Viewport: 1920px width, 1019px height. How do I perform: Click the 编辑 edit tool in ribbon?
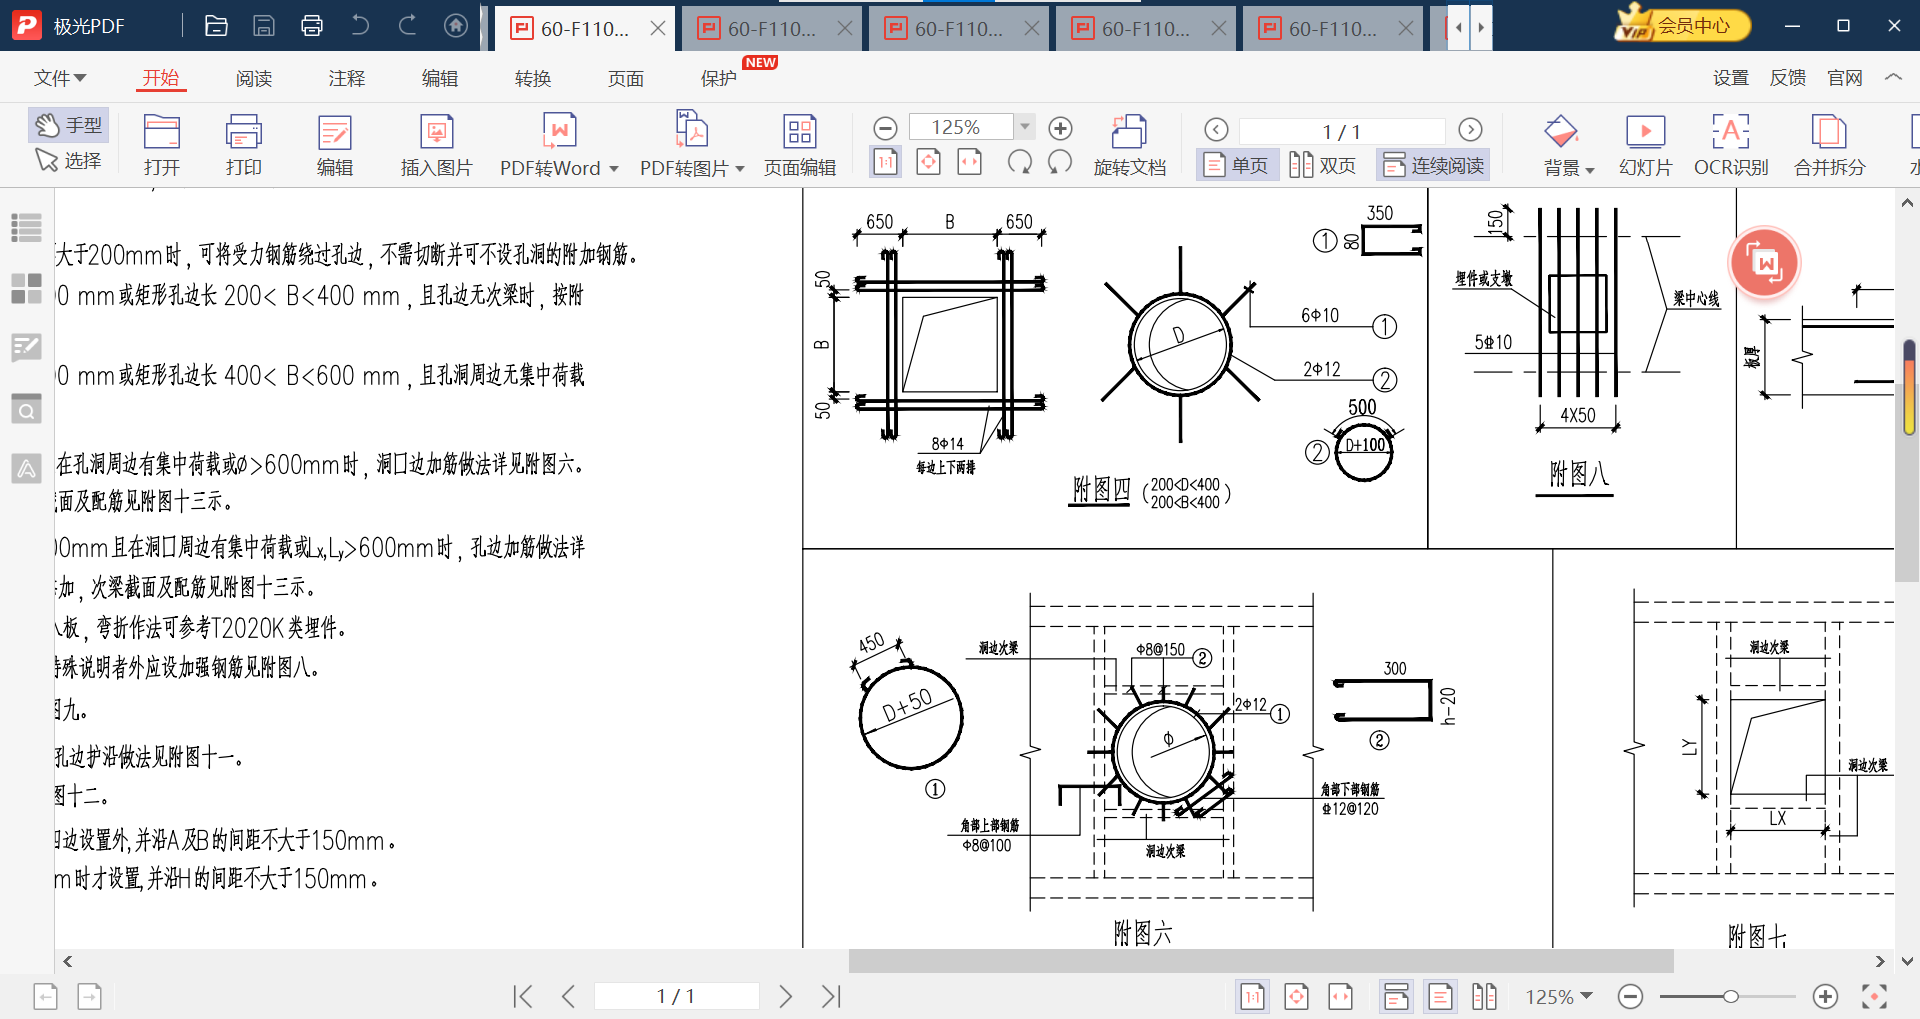[335, 145]
